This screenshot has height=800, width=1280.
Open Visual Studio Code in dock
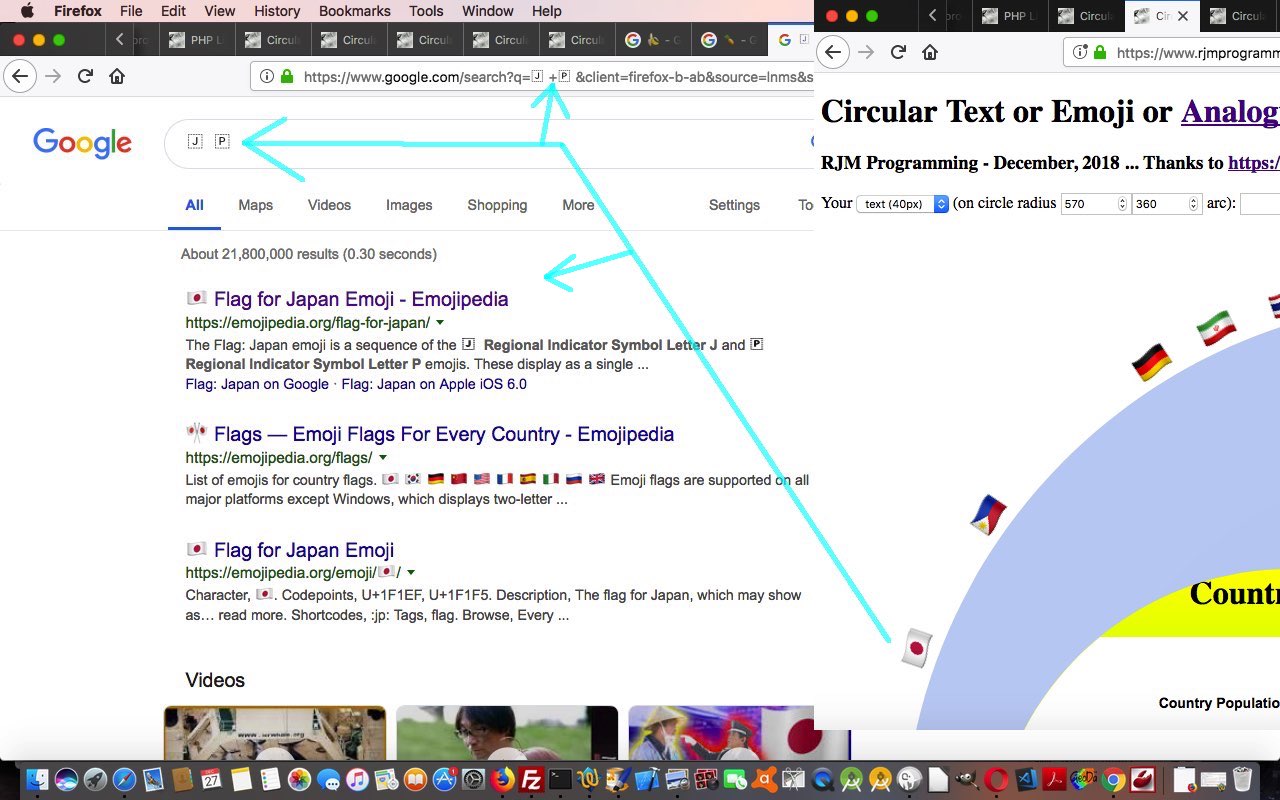1026,779
